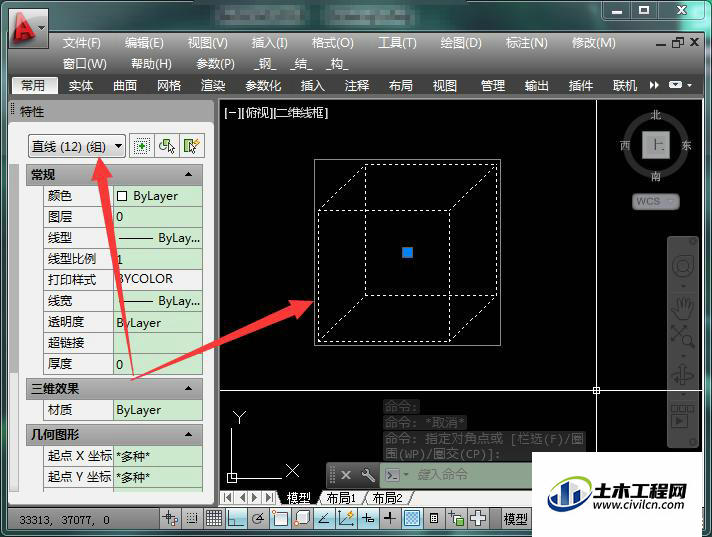Close the command line with the X

tap(346, 475)
